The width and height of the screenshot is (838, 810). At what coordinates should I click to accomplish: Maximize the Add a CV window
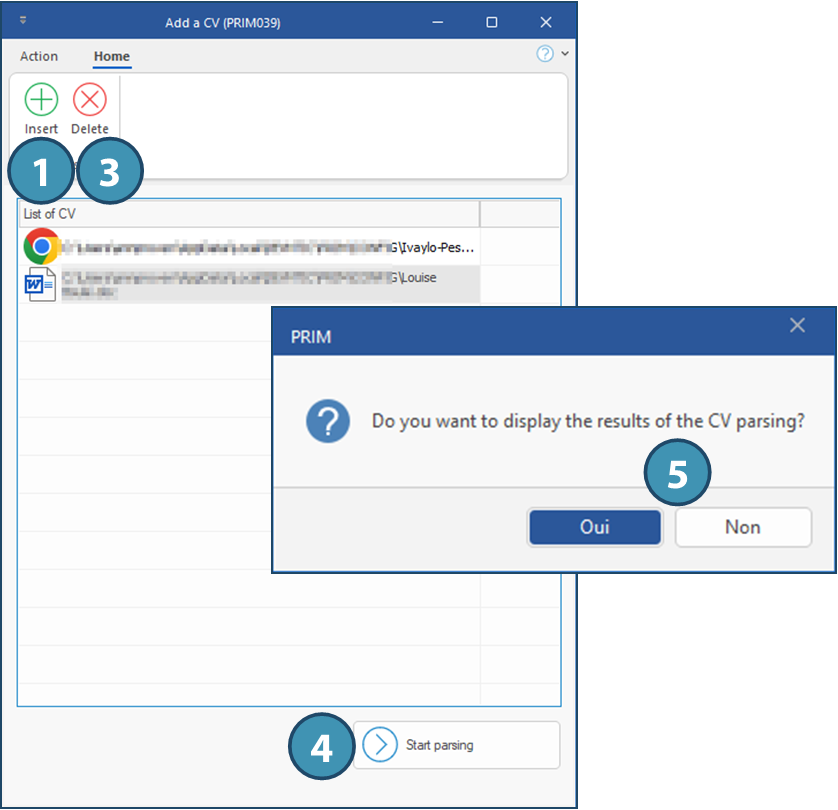pyautogui.click(x=491, y=22)
